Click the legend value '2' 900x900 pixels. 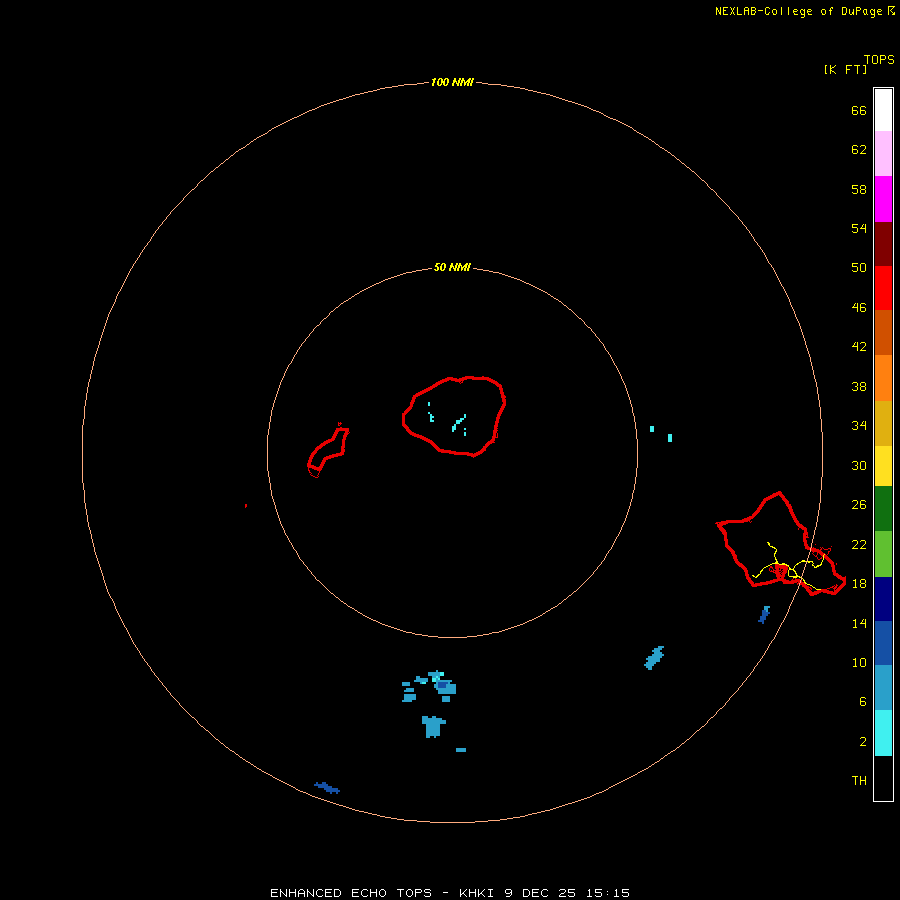click(862, 741)
